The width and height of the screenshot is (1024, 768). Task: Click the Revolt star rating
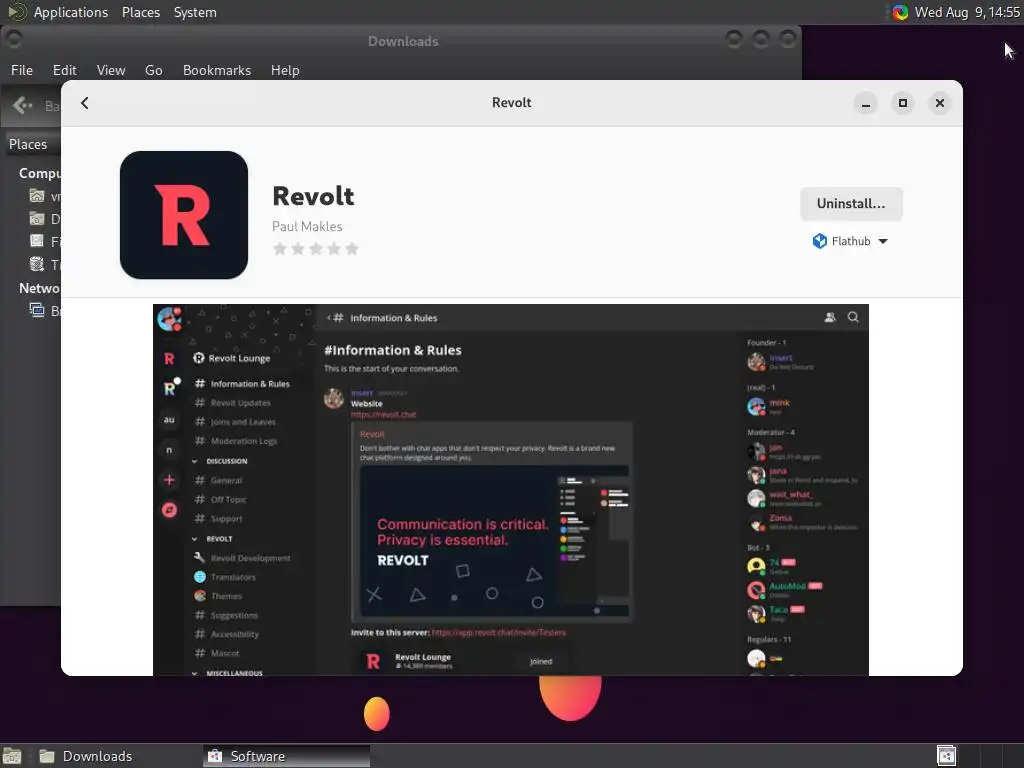point(316,249)
